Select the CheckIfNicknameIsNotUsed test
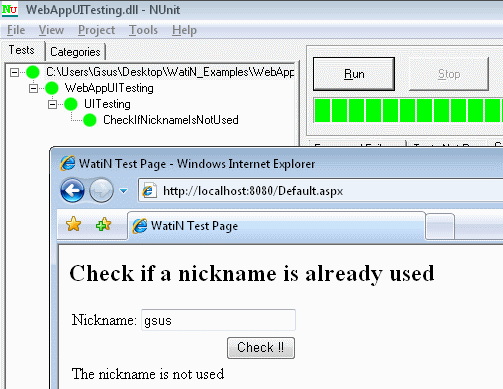Viewport: 503px width, 389px height. tap(171, 120)
